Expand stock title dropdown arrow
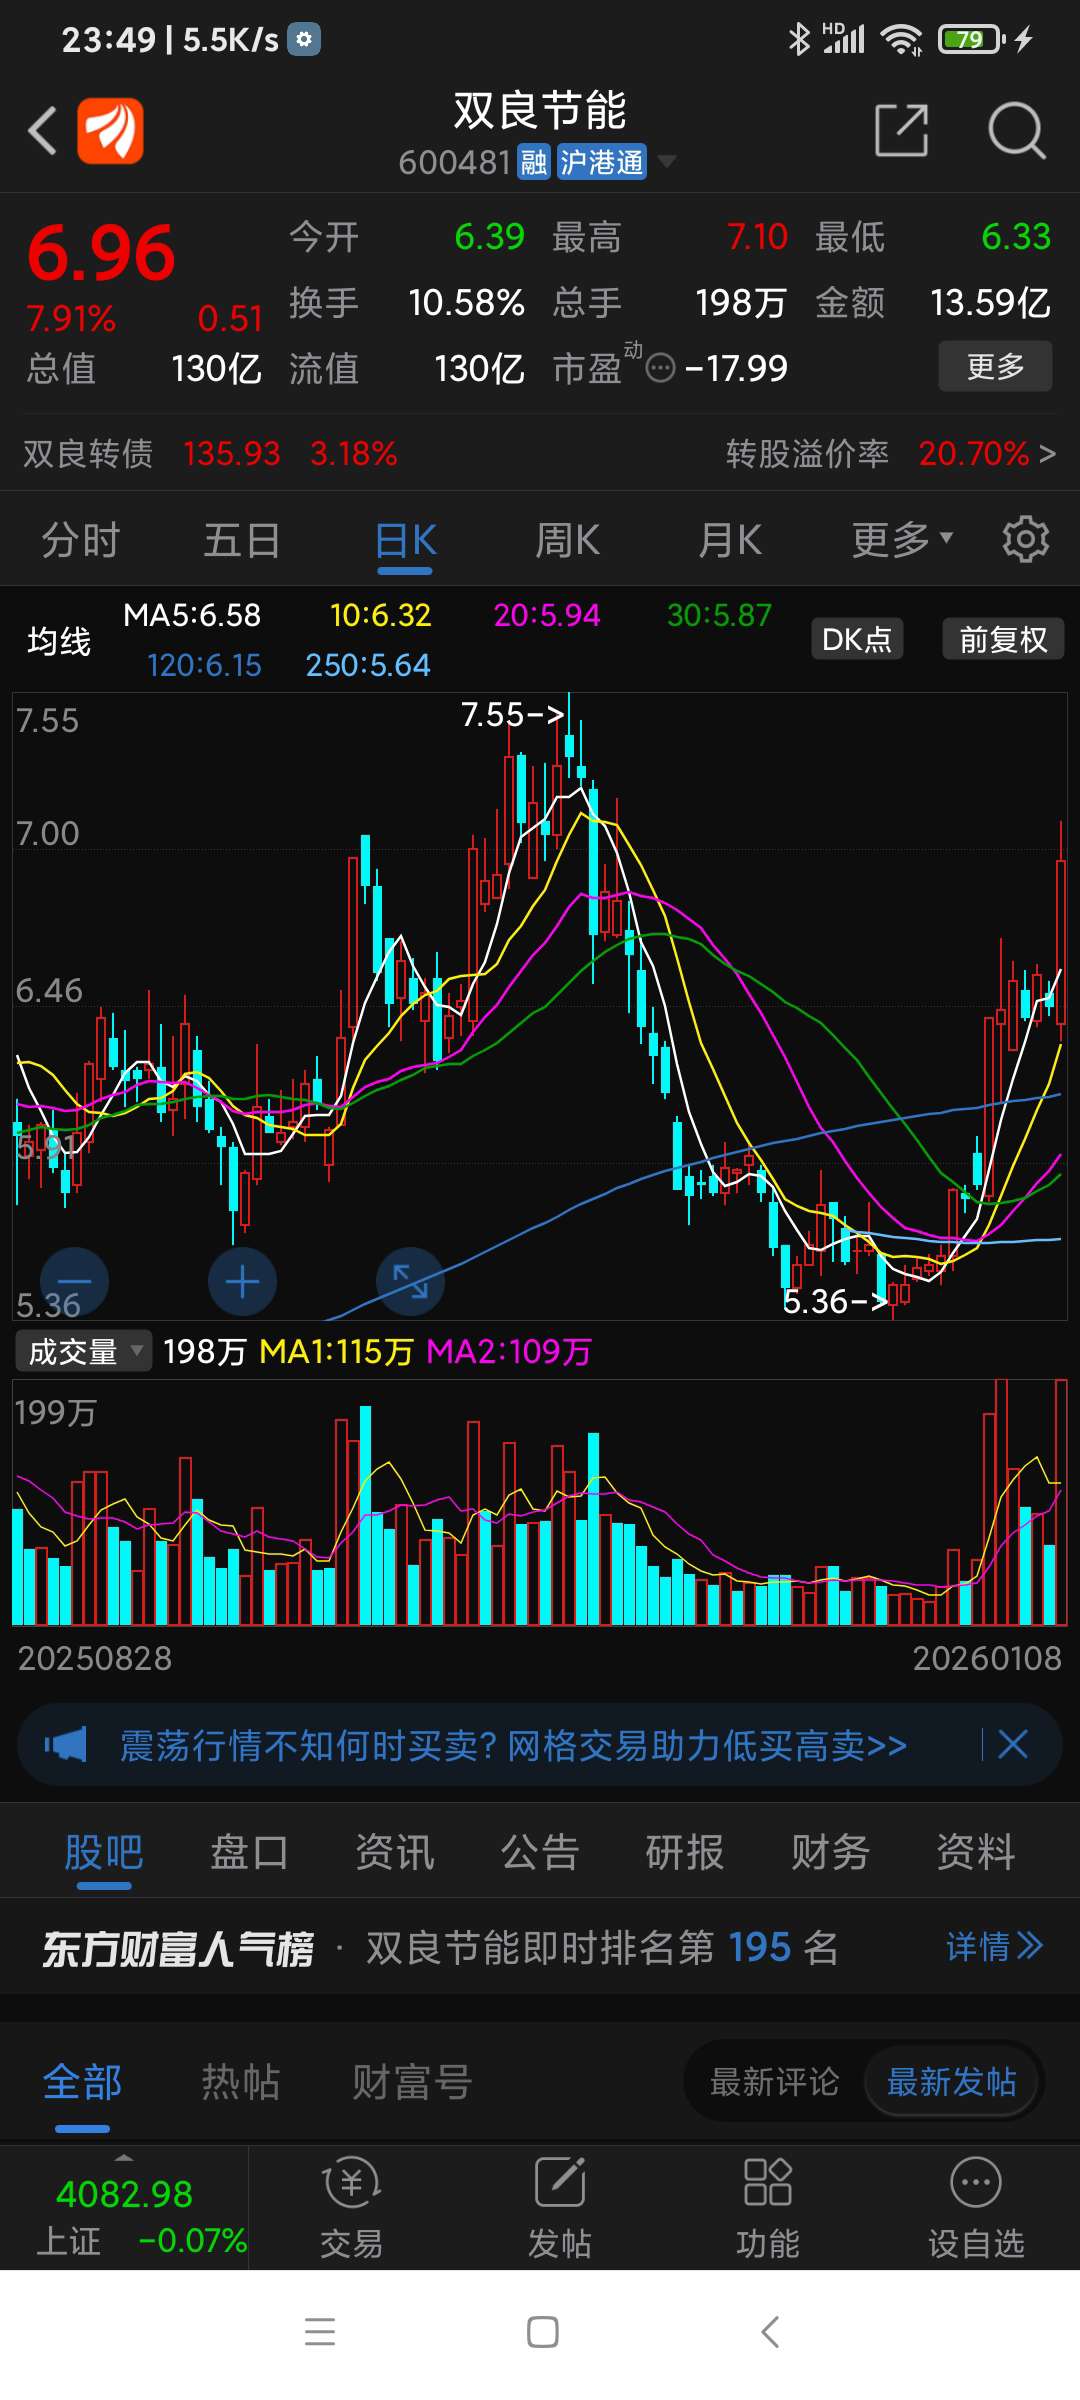Screen dimensions: 1080x2400 click(x=666, y=161)
